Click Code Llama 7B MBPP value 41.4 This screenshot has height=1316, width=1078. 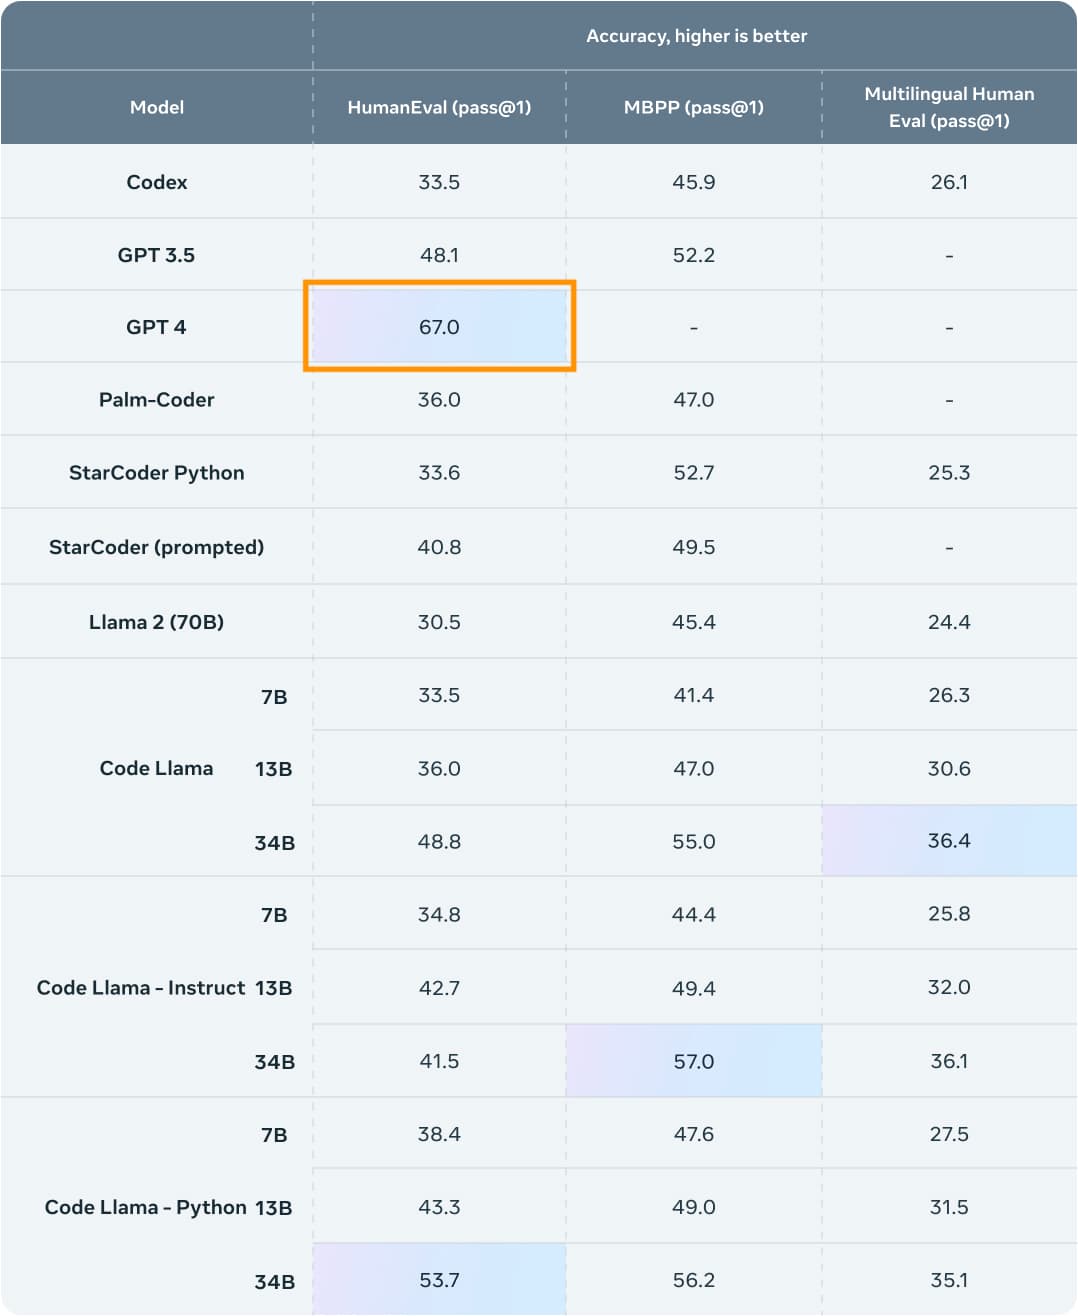coord(694,695)
